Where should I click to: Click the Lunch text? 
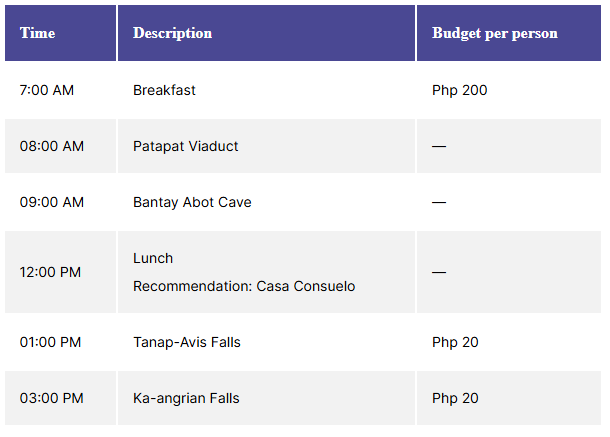click(x=153, y=258)
